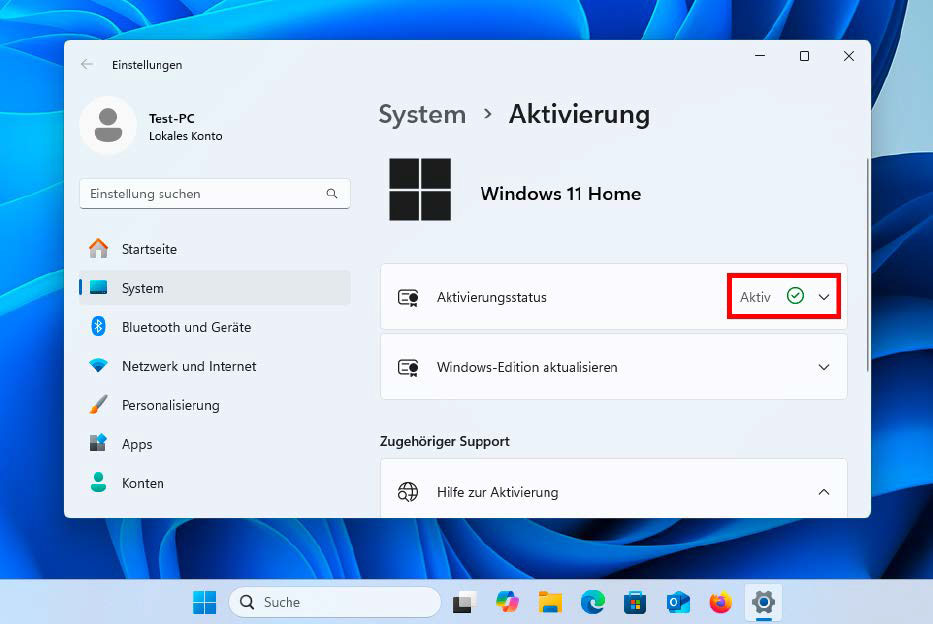Viewport: 933px width, 624px height.
Task: Click the Zugehöriger Support heading
Action: pyautogui.click(x=444, y=441)
